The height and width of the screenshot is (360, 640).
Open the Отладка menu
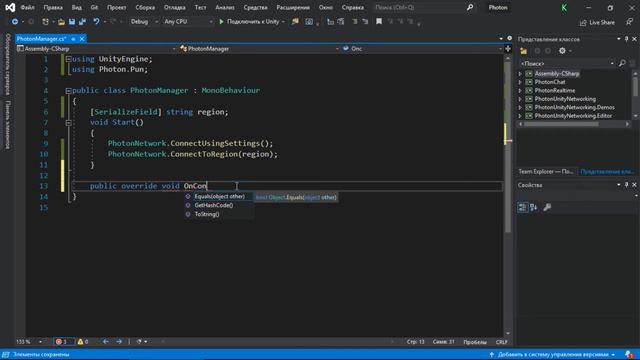pos(174,7)
